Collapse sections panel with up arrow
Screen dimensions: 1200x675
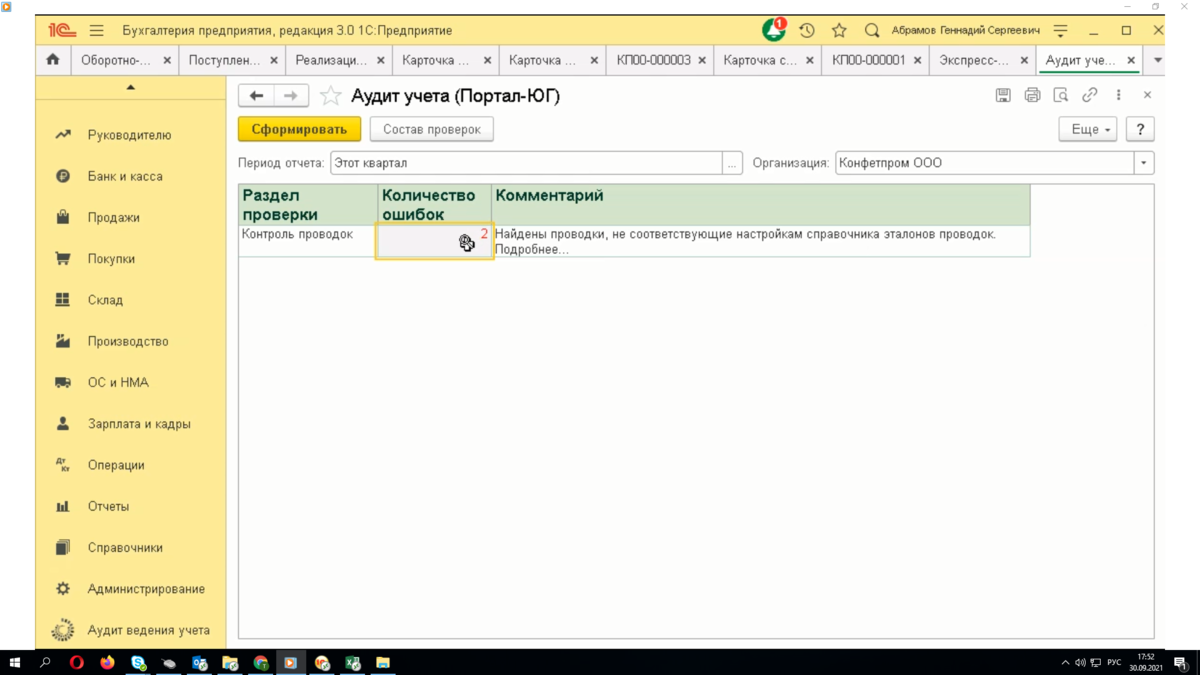130,88
